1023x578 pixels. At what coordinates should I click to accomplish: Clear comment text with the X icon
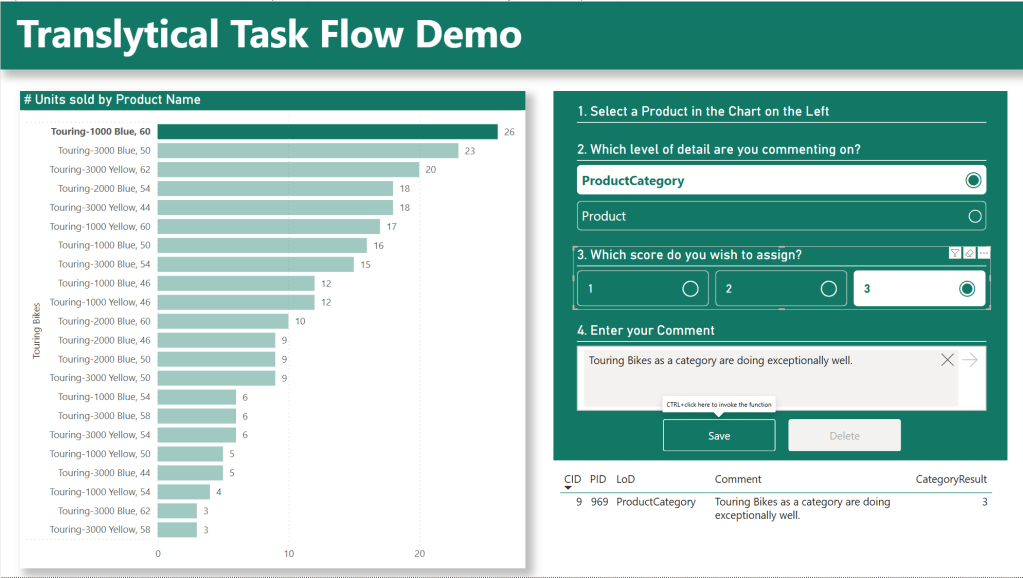(x=947, y=360)
